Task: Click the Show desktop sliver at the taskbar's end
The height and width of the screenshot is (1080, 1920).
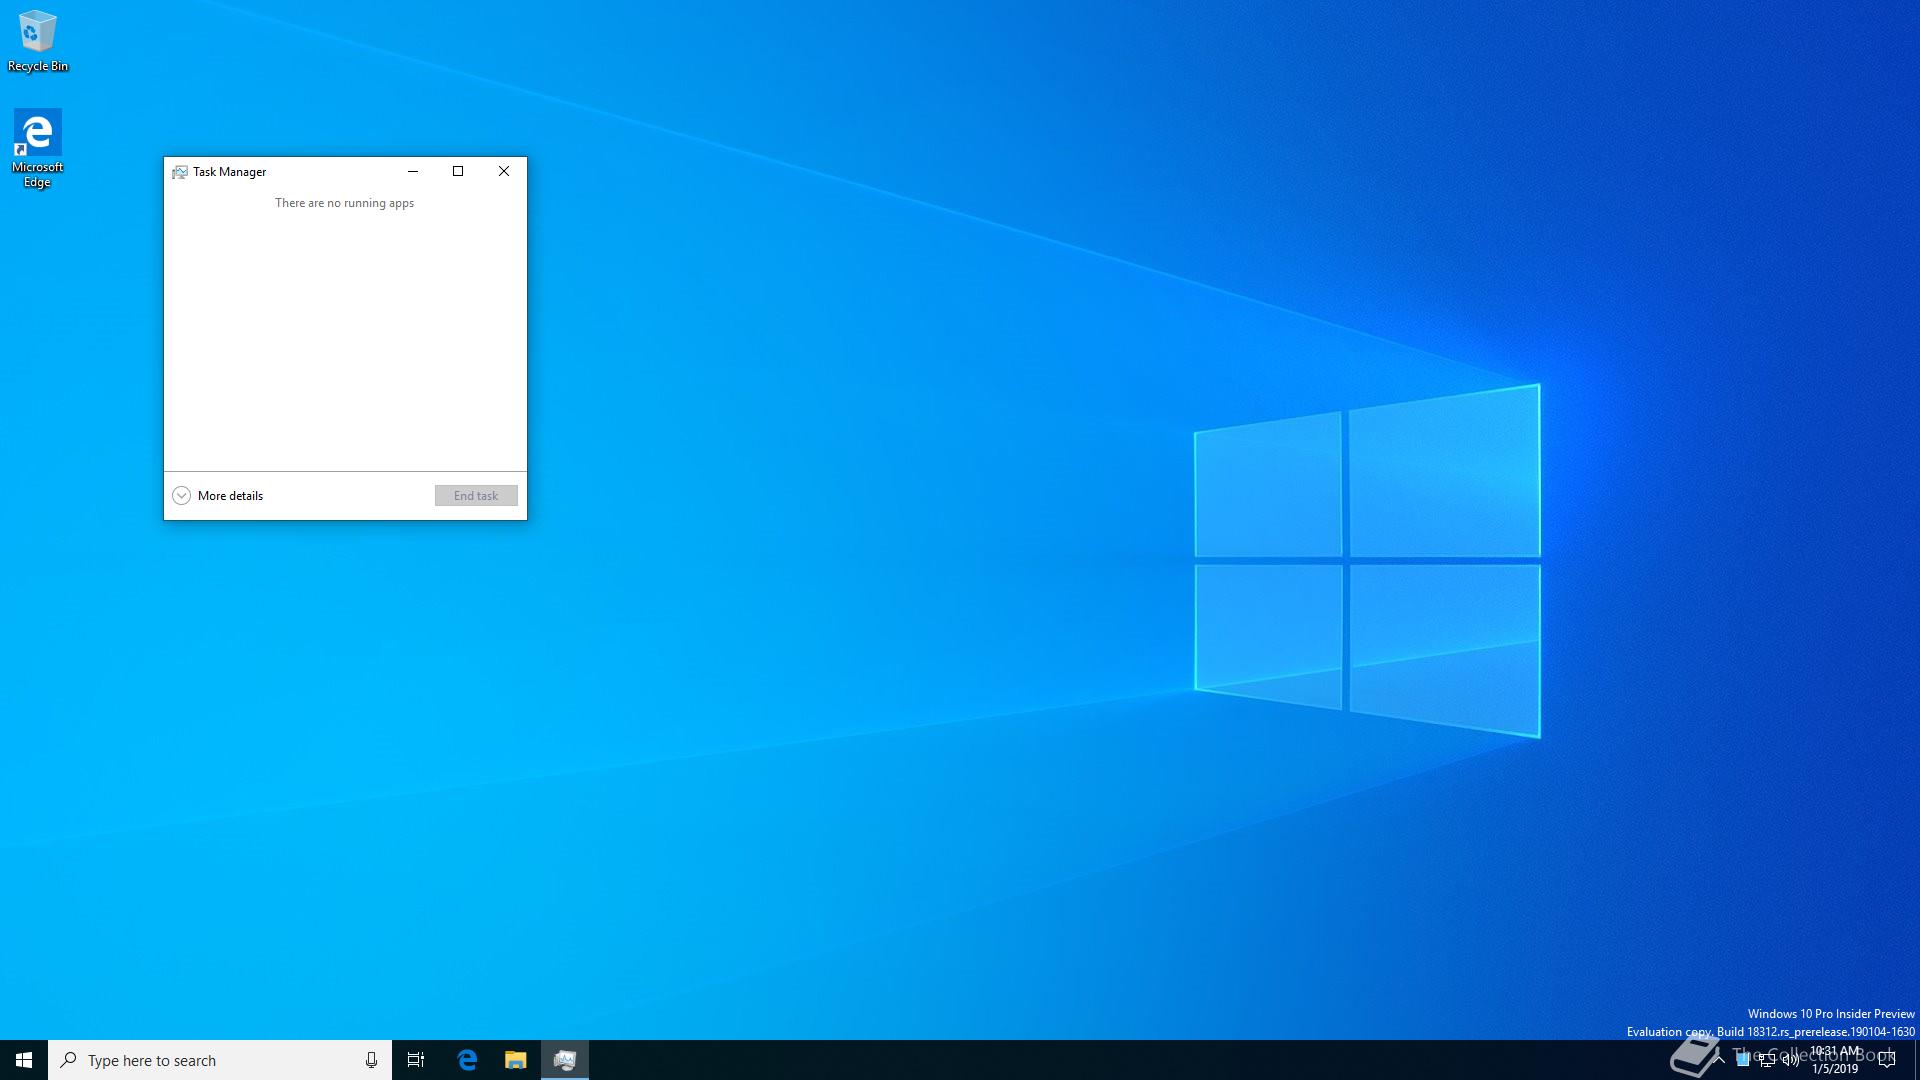Action: (1917, 1060)
